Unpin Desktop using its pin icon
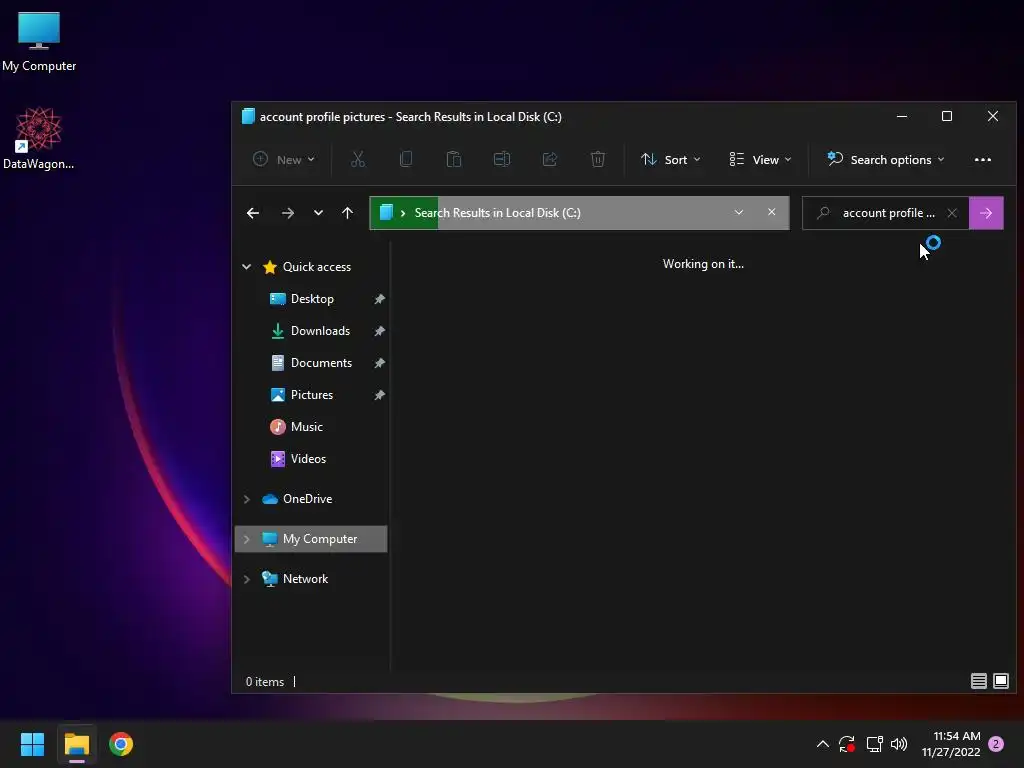This screenshot has height=768, width=1024. [379, 299]
